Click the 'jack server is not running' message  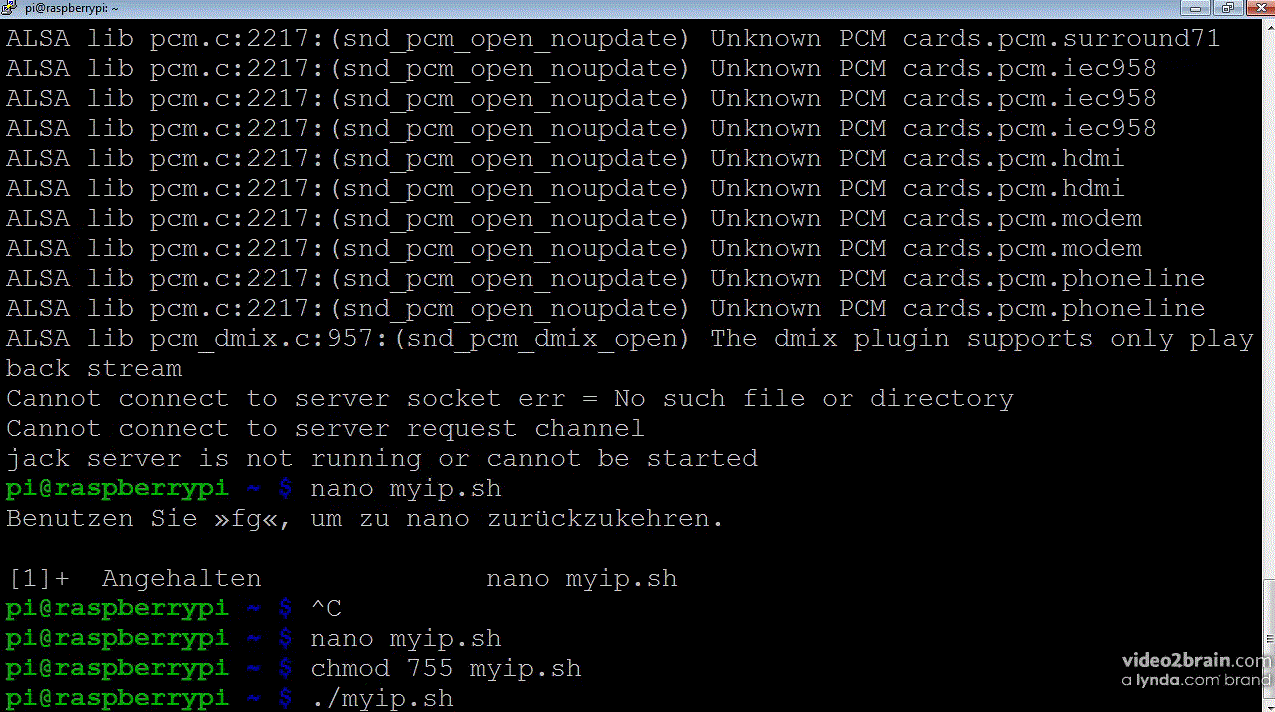(x=381, y=458)
